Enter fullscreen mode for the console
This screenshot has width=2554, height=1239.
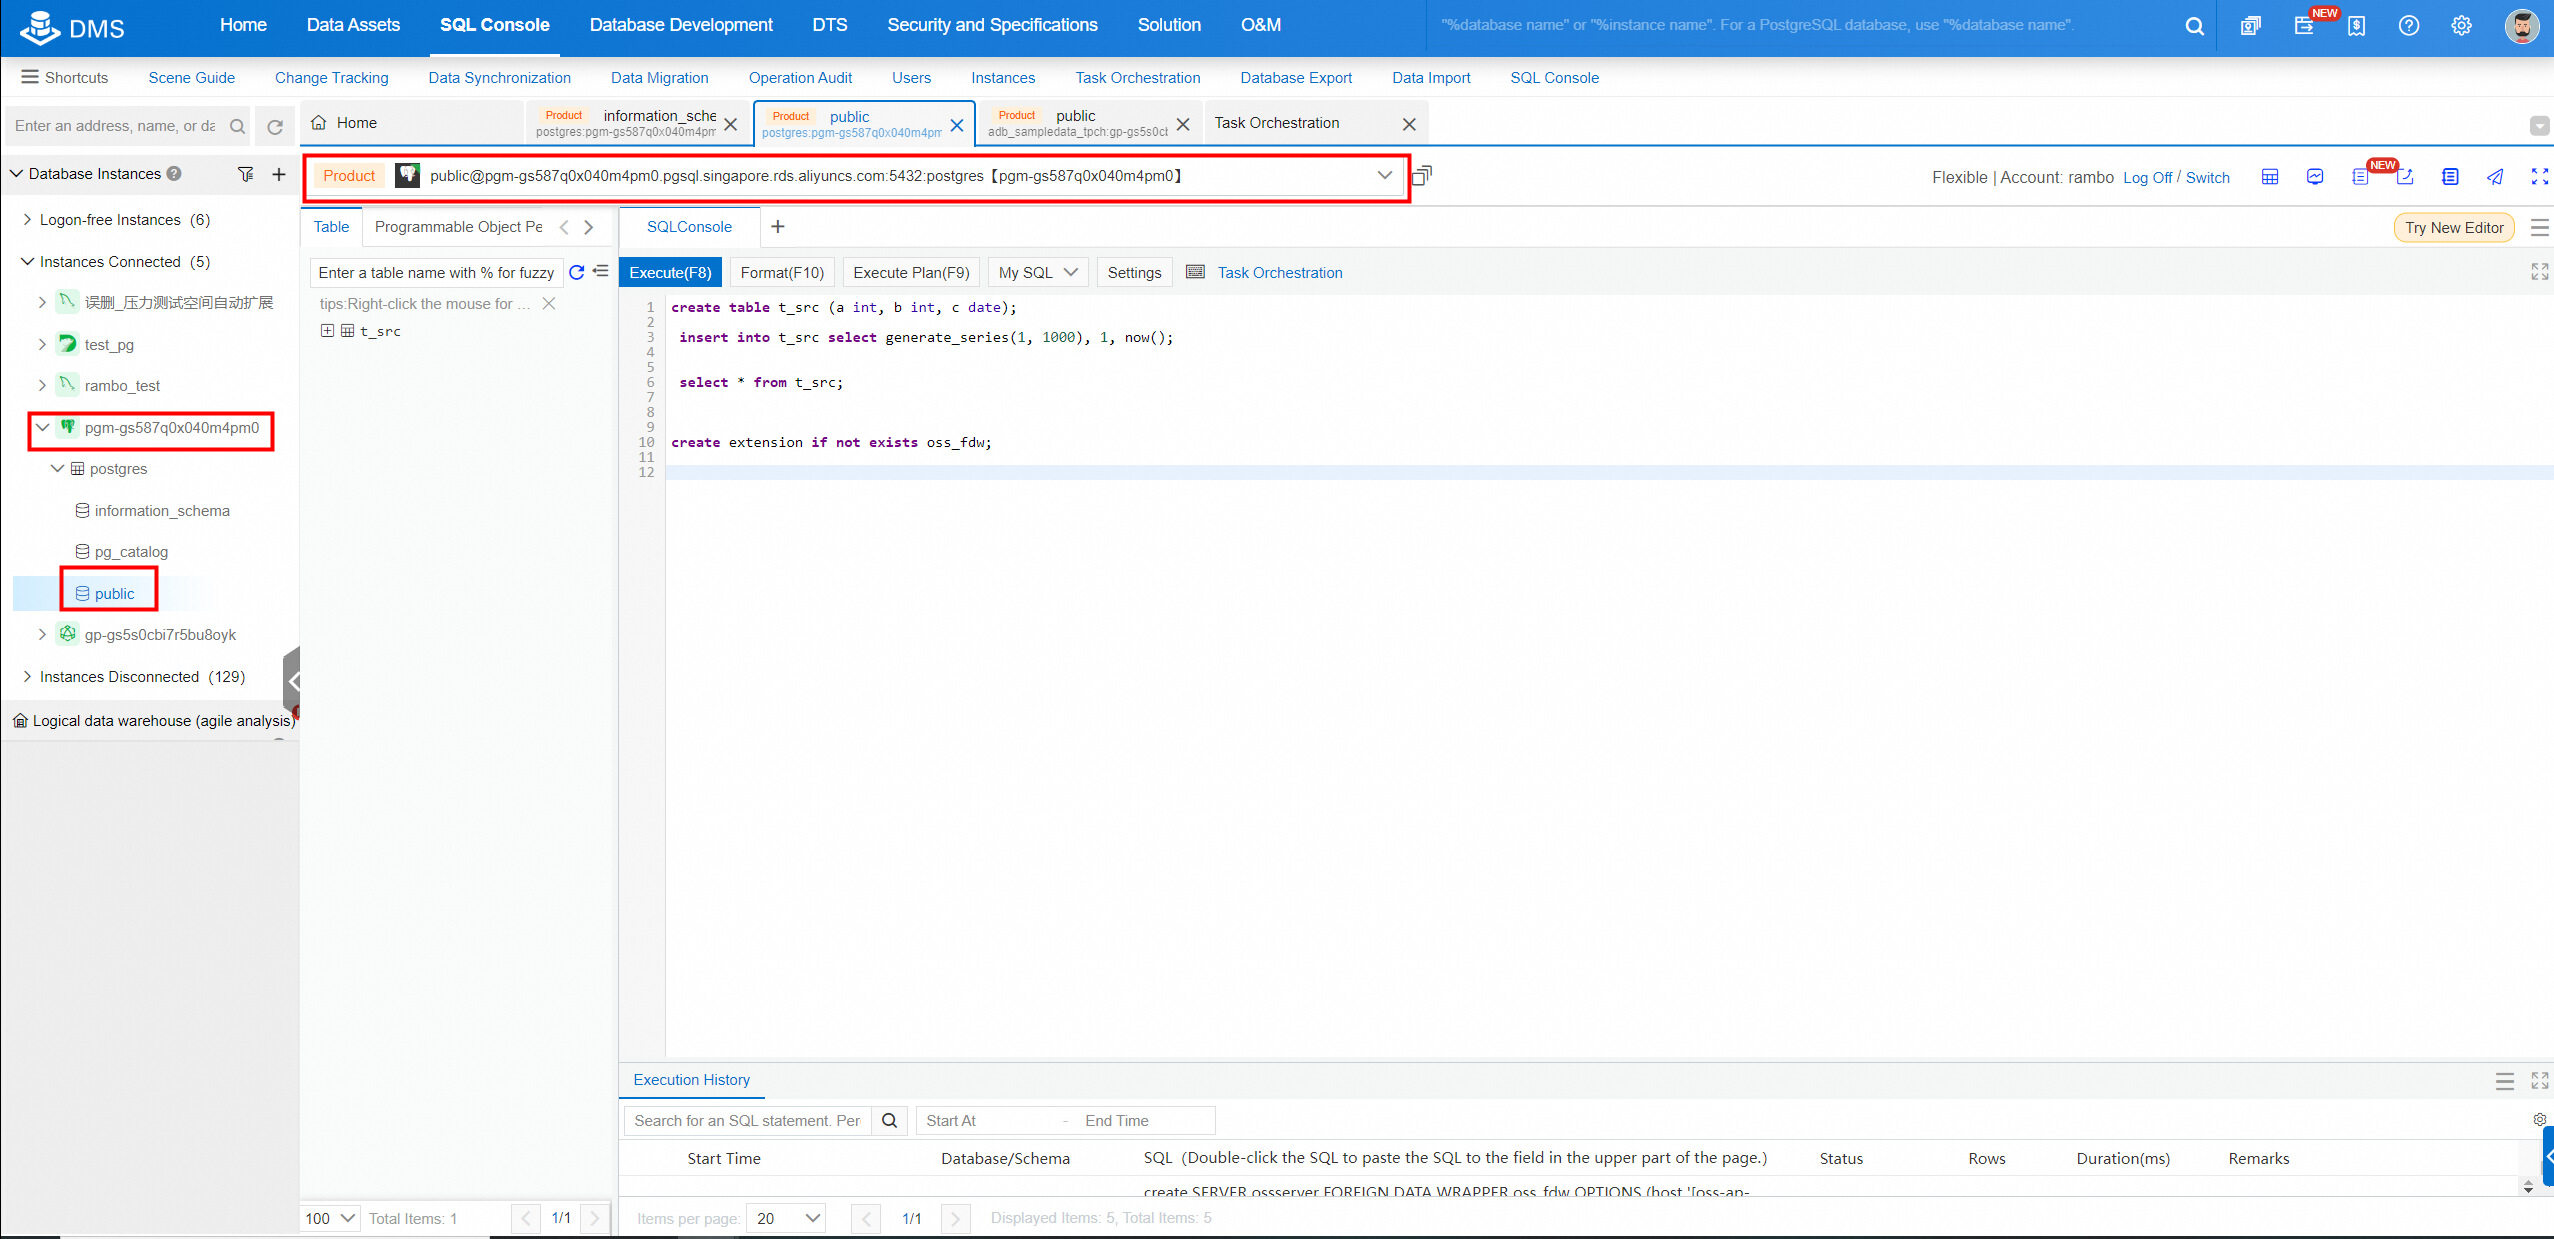point(2539,177)
